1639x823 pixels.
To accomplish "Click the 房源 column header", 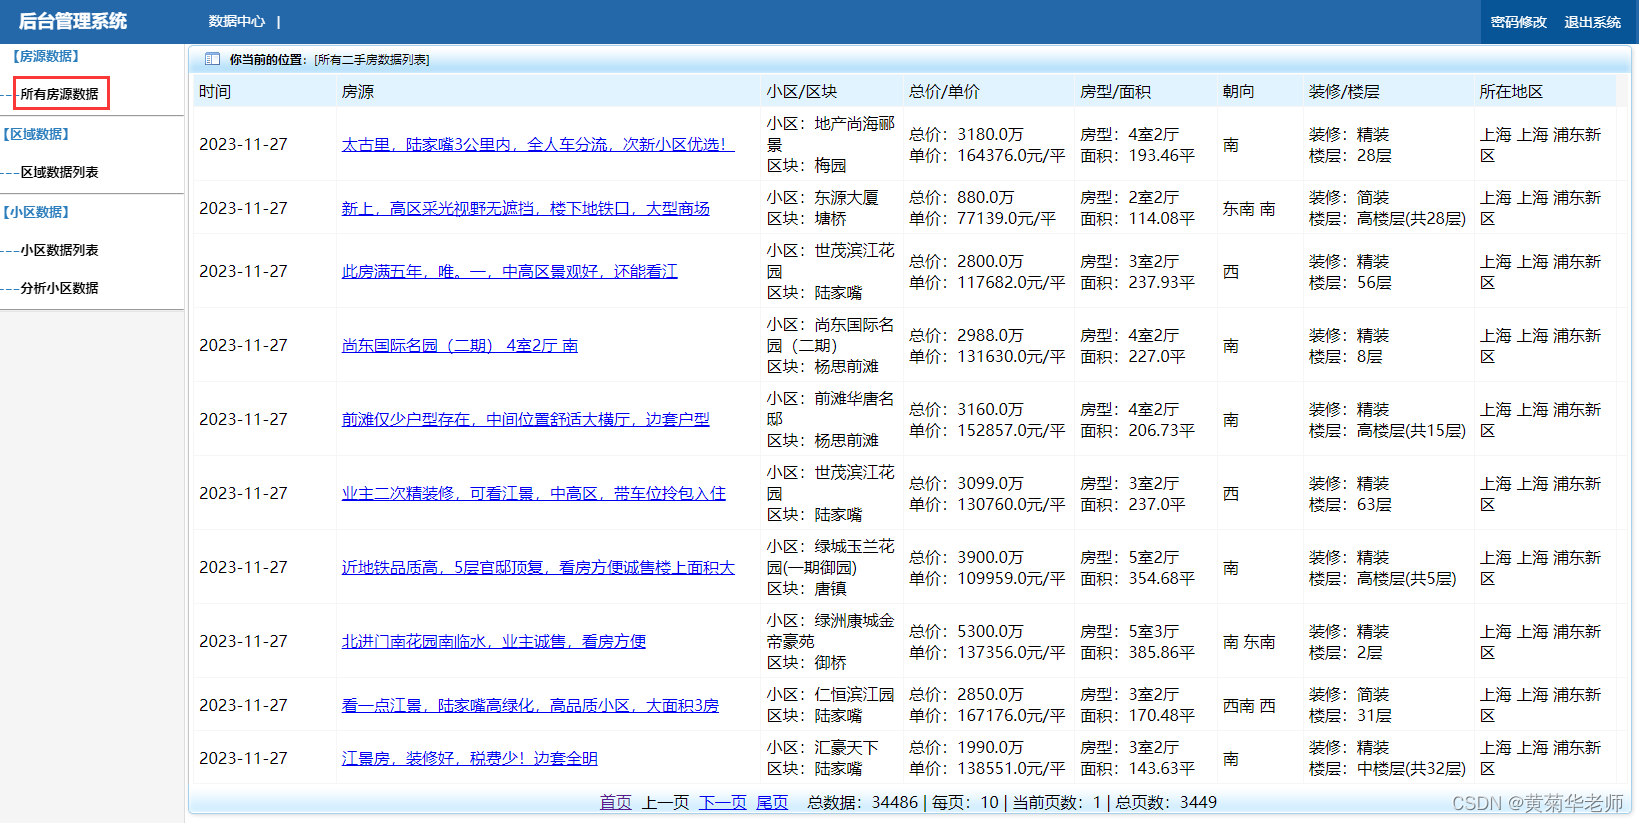I will pyautogui.click(x=358, y=91).
